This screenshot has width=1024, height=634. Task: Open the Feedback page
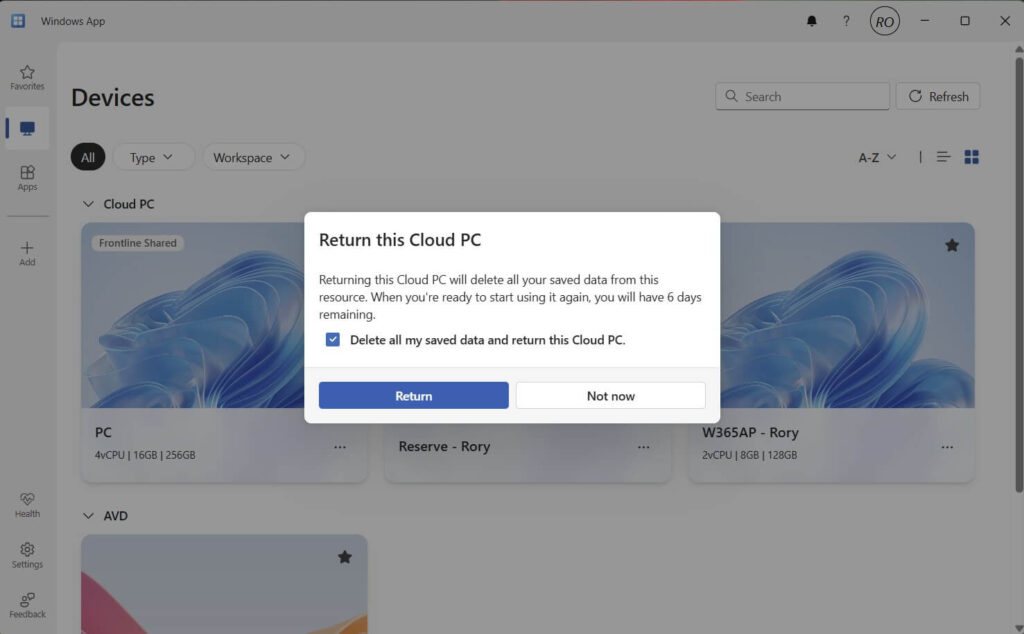click(27, 605)
